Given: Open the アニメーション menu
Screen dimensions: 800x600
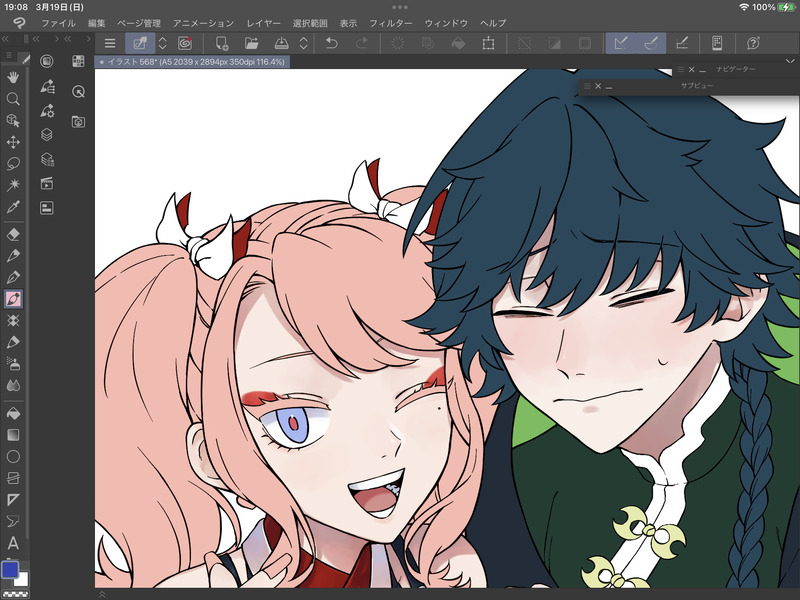Looking at the screenshot, I should (x=203, y=23).
